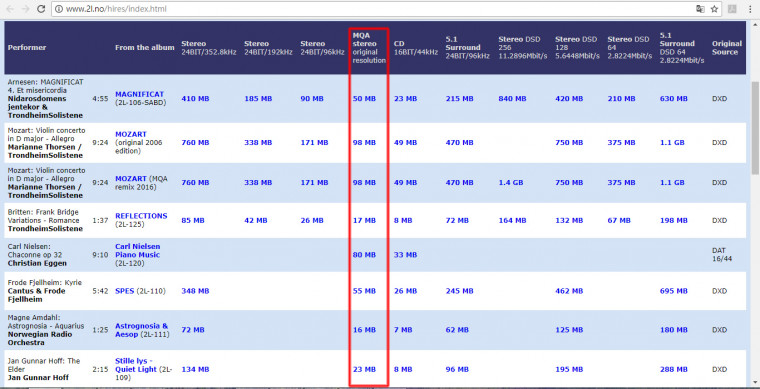Bookmark this page with the star icon
The height and width of the screenshot is (389, 760).
click(714, 9)
